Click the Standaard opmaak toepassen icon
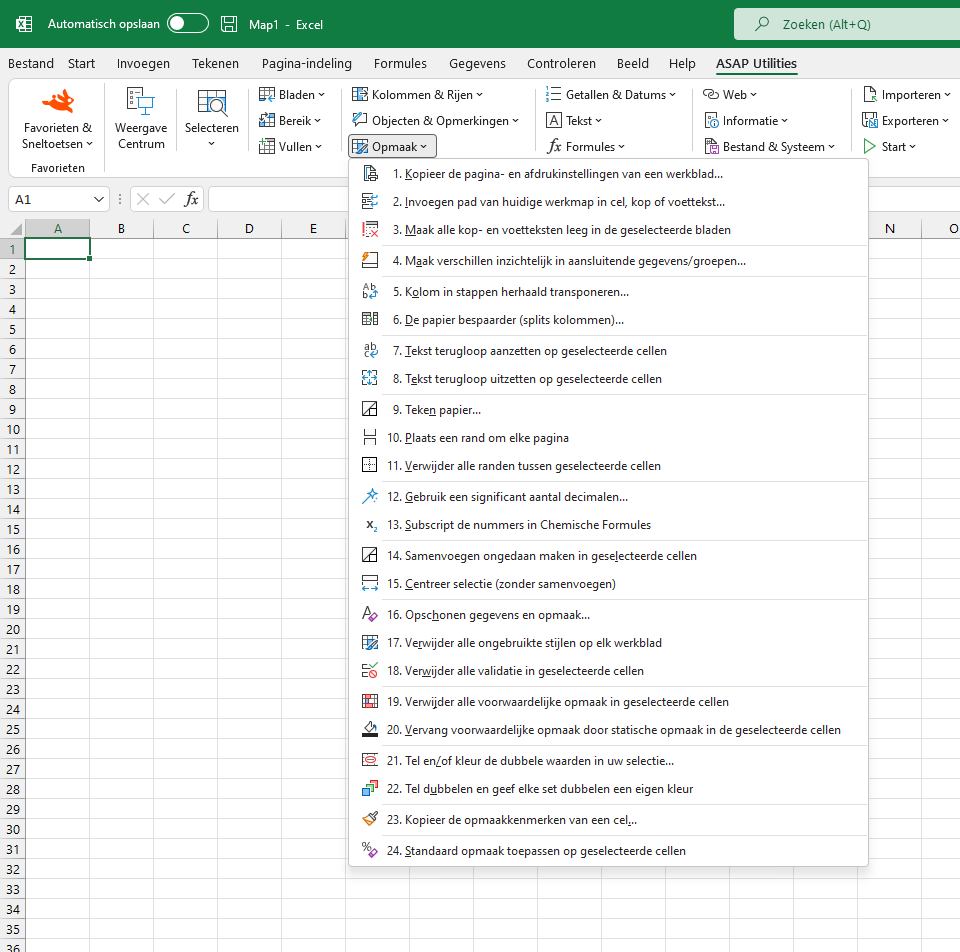The height and width of the screenshot is (952, 960). pyautogui.click(x=370, y=850)
